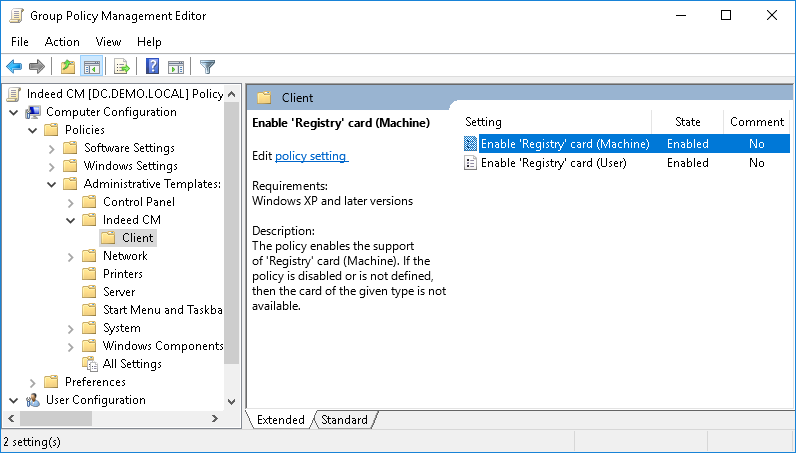Open the Action menu
Screen dimensions: 796x453
(62, 42)
